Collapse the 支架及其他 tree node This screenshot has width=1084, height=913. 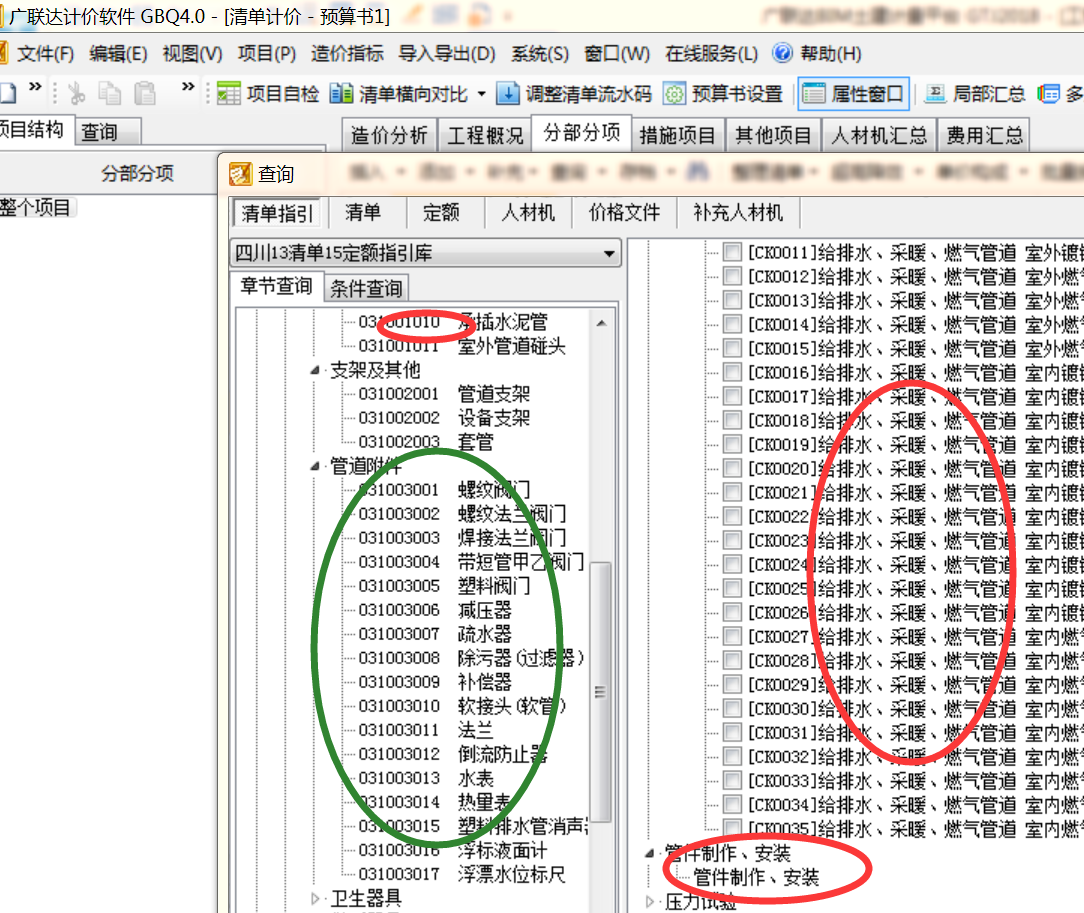pyautogui.click(x=315, y=370)
